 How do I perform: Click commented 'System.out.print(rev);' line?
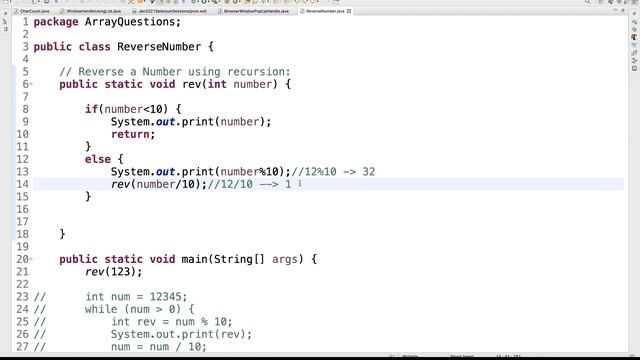[181, 334]
